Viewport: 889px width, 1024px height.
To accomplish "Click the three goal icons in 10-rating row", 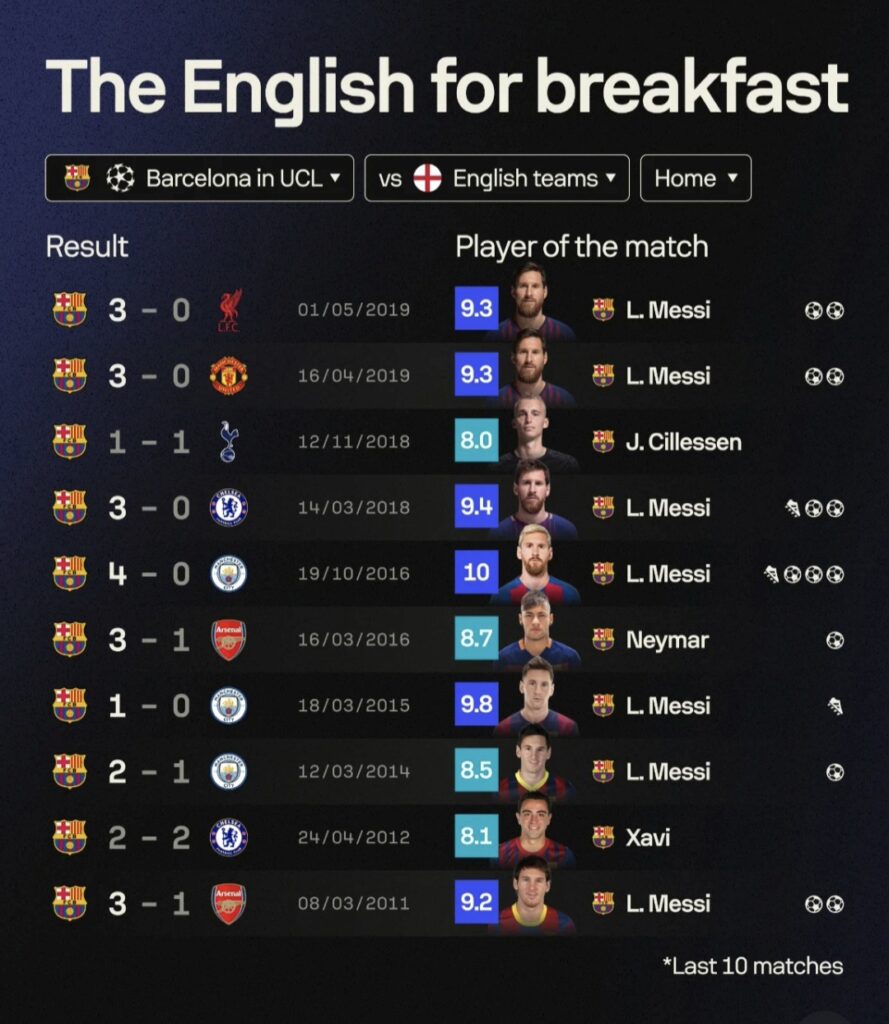I will (814, 574).
